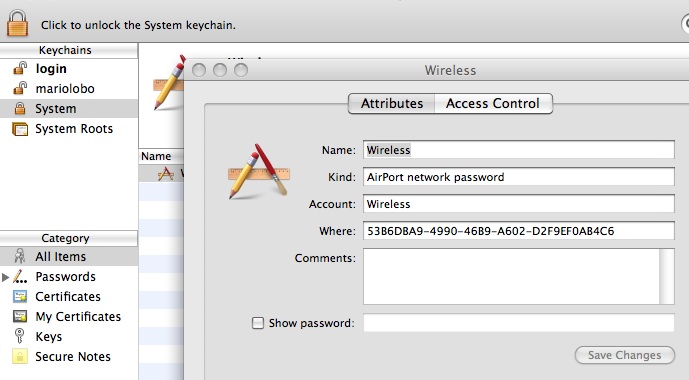Switch to the Attributes tab

392,103
